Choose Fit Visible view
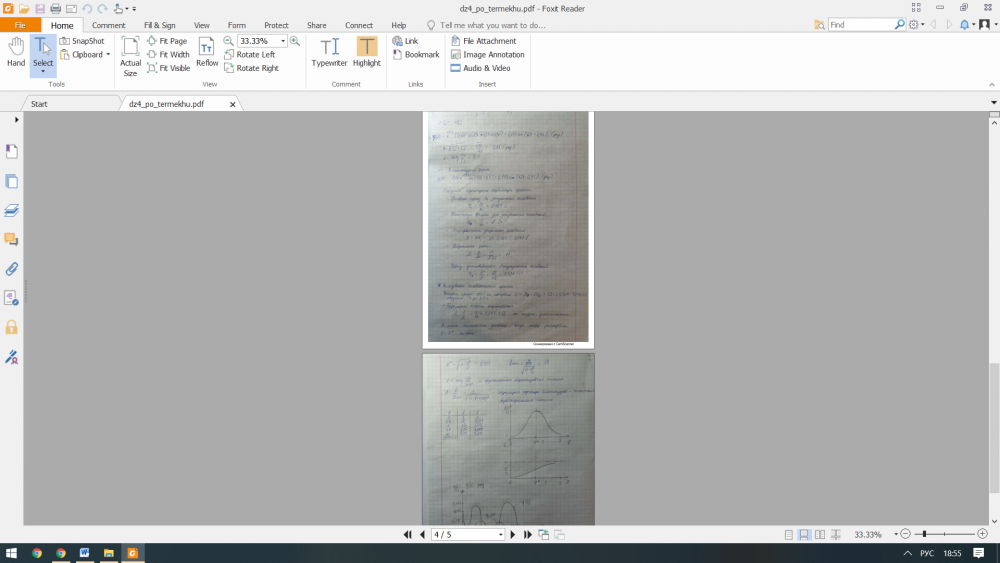The width and height of the screenshot is (1000, 563). point(168,68)
